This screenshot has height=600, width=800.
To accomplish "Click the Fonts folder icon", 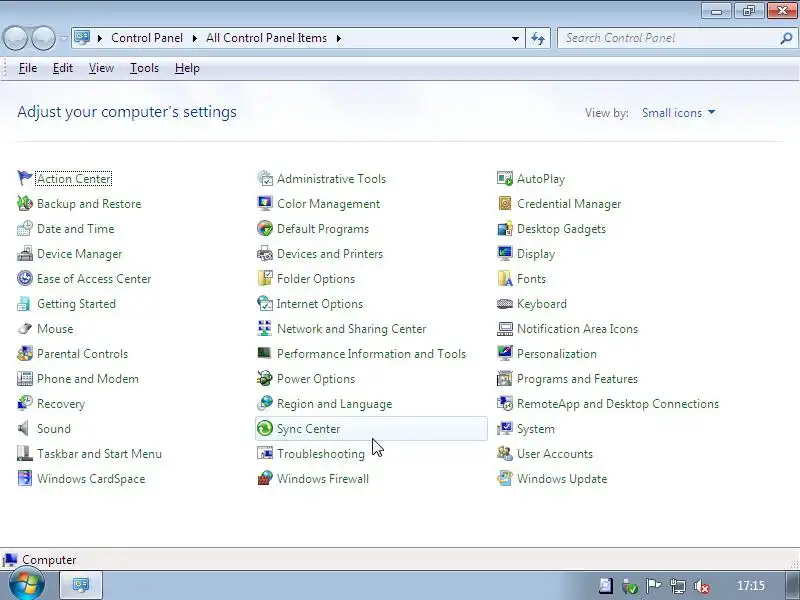I will (x=505, y=278).
